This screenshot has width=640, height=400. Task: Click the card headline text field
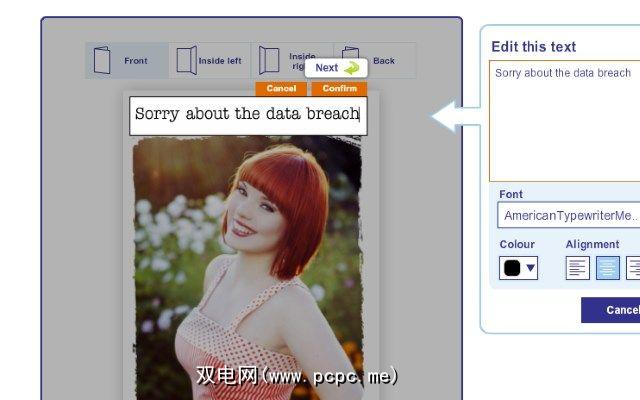tap(247, 115)
